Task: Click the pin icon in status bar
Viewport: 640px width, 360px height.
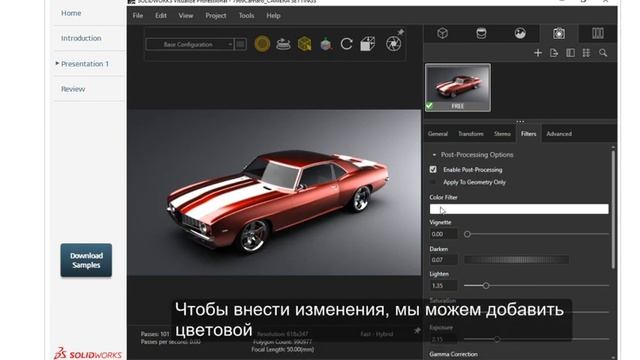Action: (x=417, y=330)
